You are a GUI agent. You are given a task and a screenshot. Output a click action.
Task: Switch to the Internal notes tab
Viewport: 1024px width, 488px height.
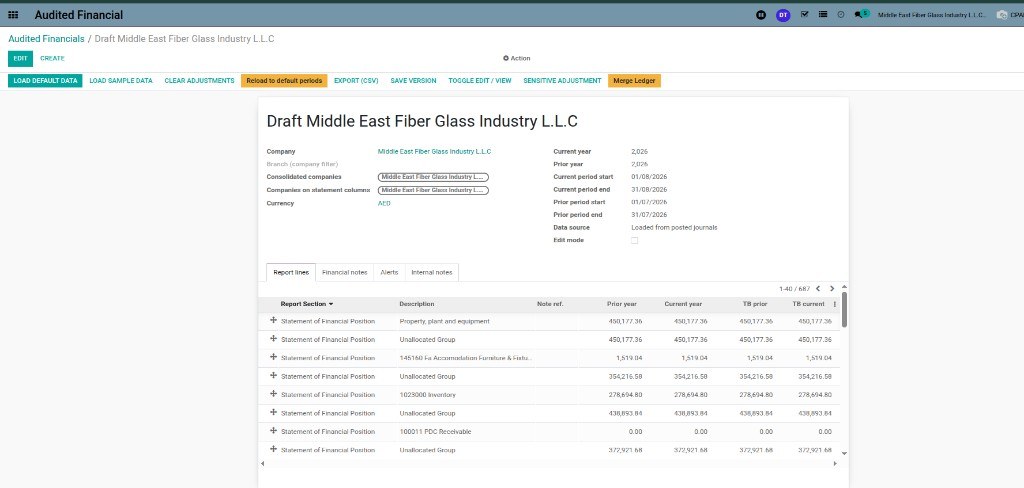(432, 272)
